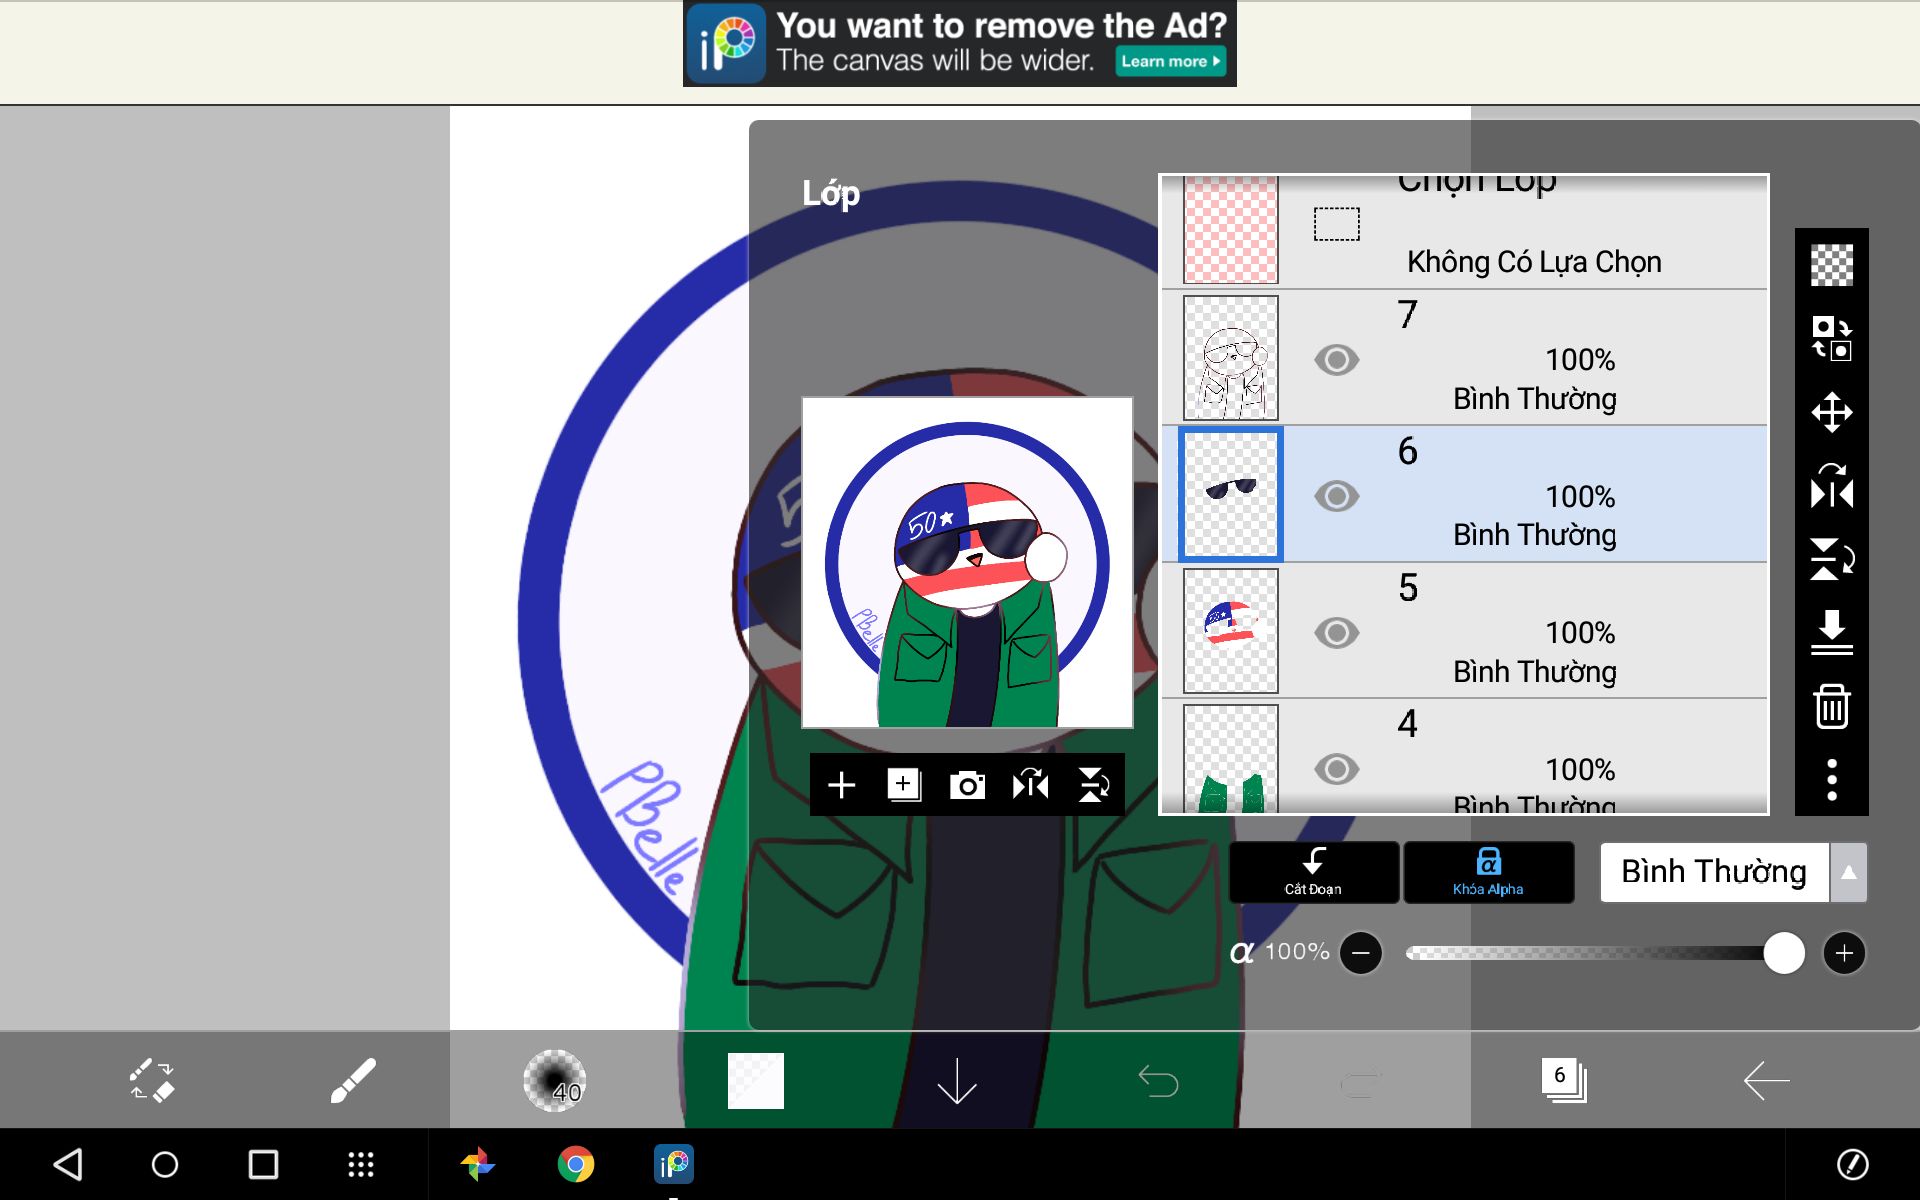This screenshot has width=1920, height=1200.
Task: Toggle visibility of layer 5
Action: 1337,633
